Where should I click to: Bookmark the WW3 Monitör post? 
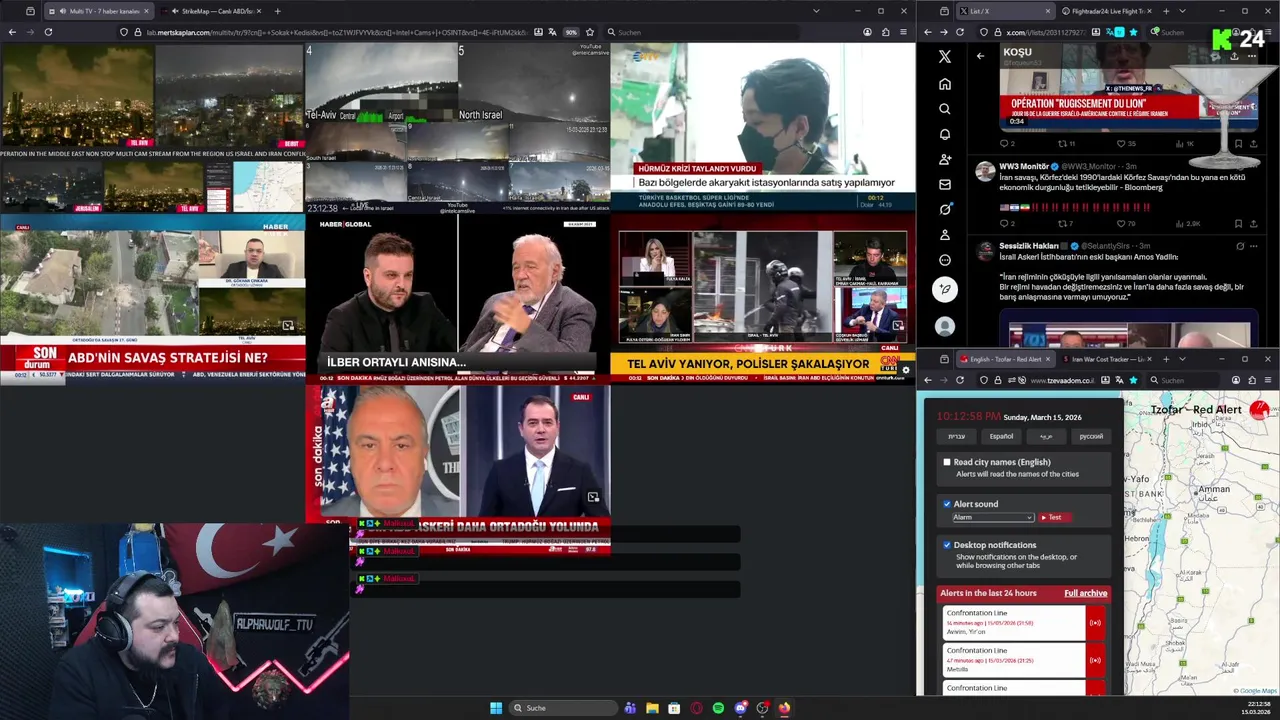(1238, 224)
